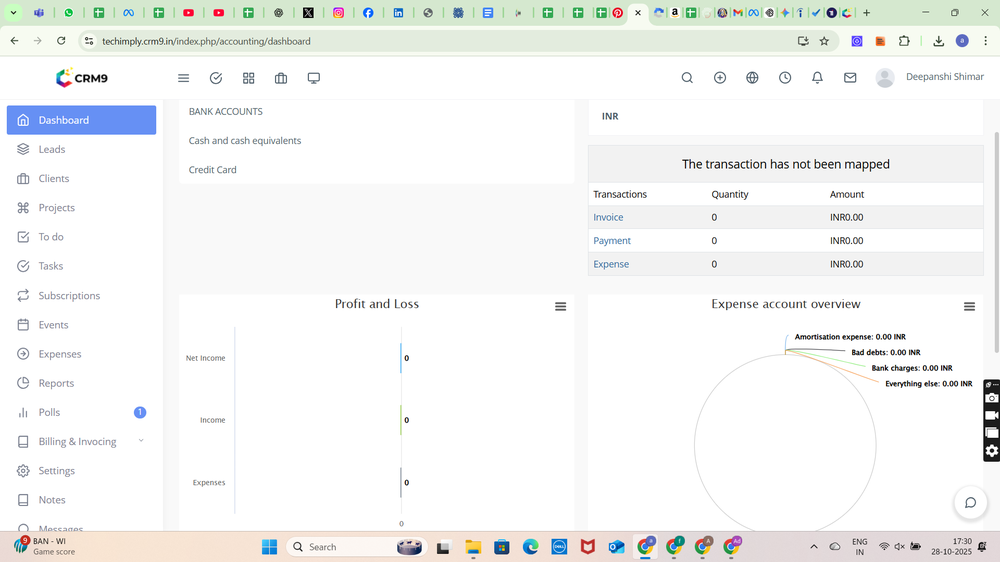This screenshot has height=562, width=1000.
Task: Click Amortisation expense legend label
Action: 850,337
